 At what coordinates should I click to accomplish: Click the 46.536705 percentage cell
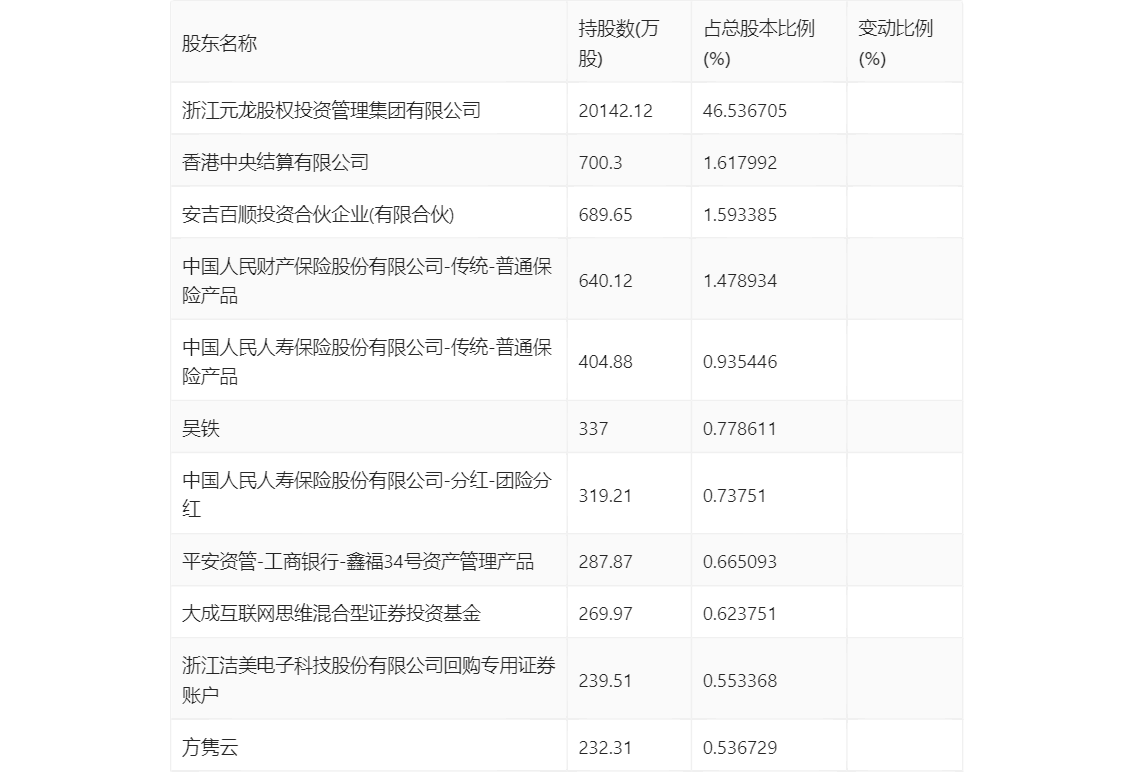pos(744,110)
